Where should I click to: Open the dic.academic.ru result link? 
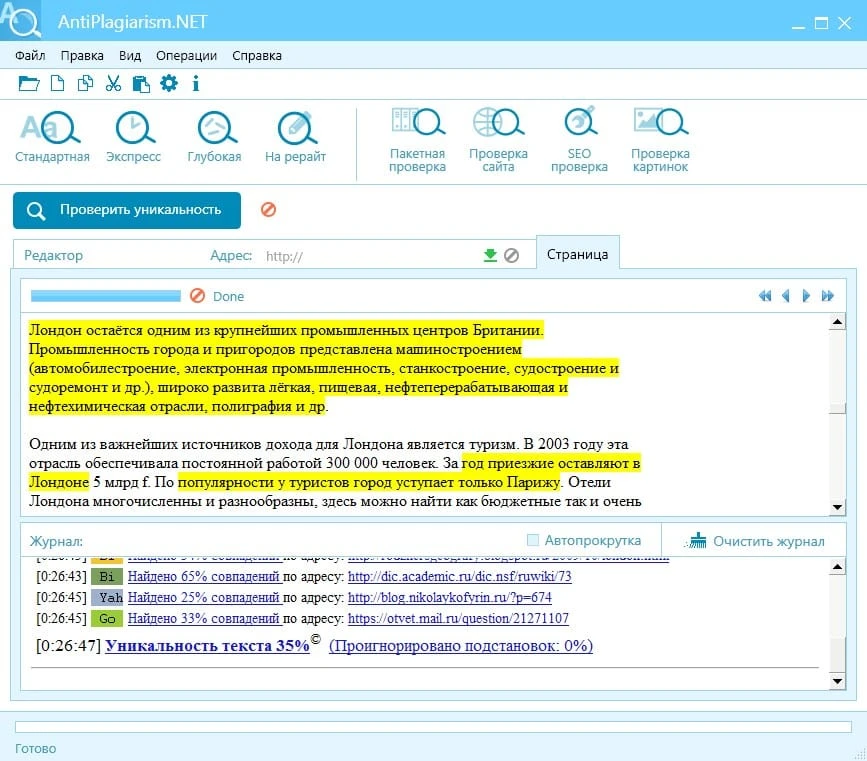pos(459,576)
